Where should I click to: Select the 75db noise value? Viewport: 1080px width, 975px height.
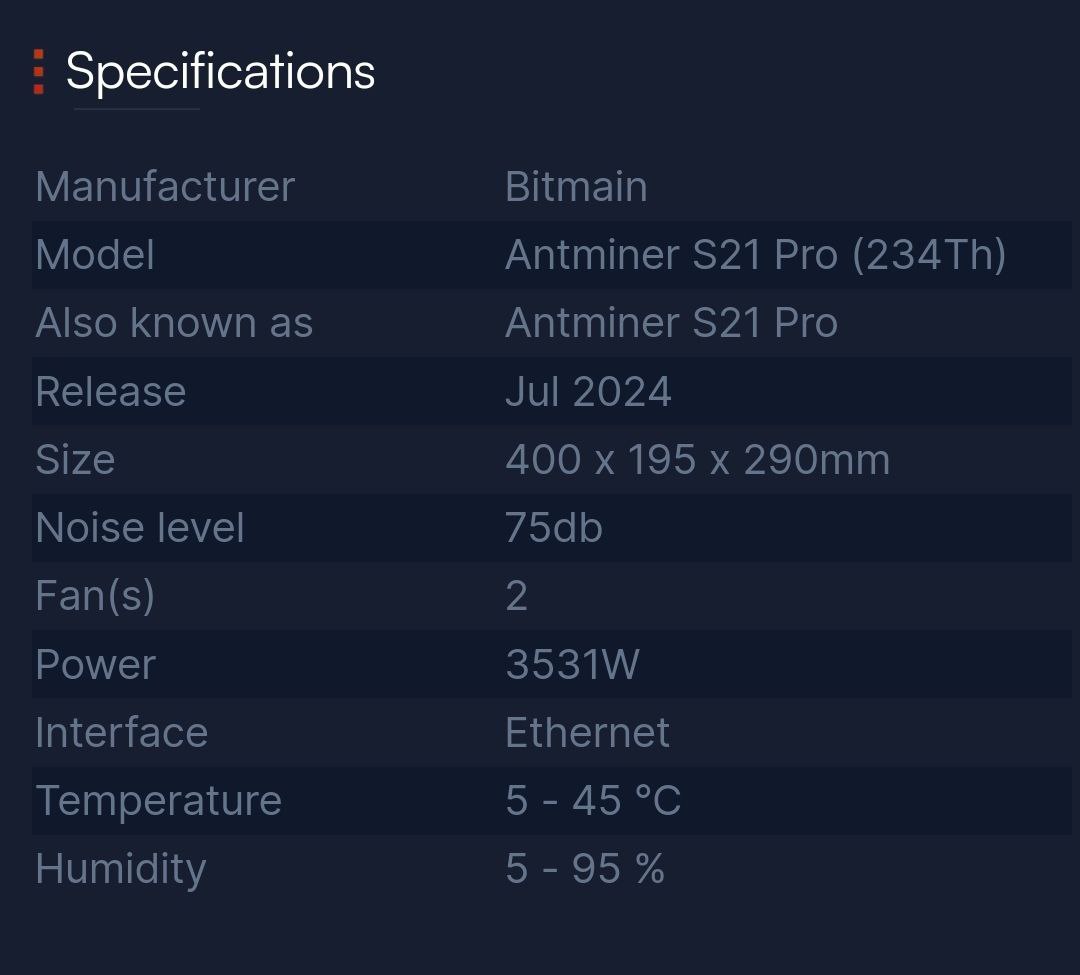(x=554, y=528)
